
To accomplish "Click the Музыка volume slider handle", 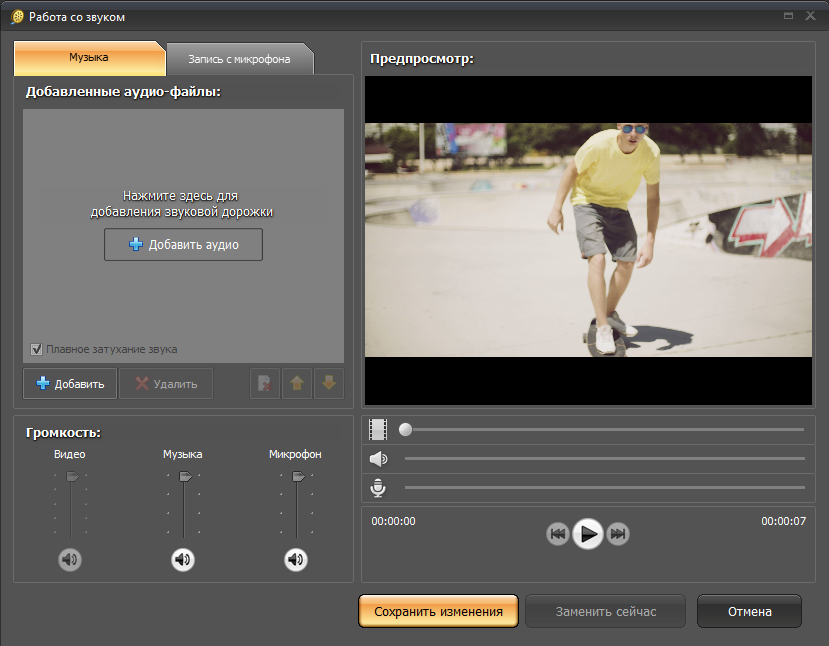I will (x=185, y=477).
